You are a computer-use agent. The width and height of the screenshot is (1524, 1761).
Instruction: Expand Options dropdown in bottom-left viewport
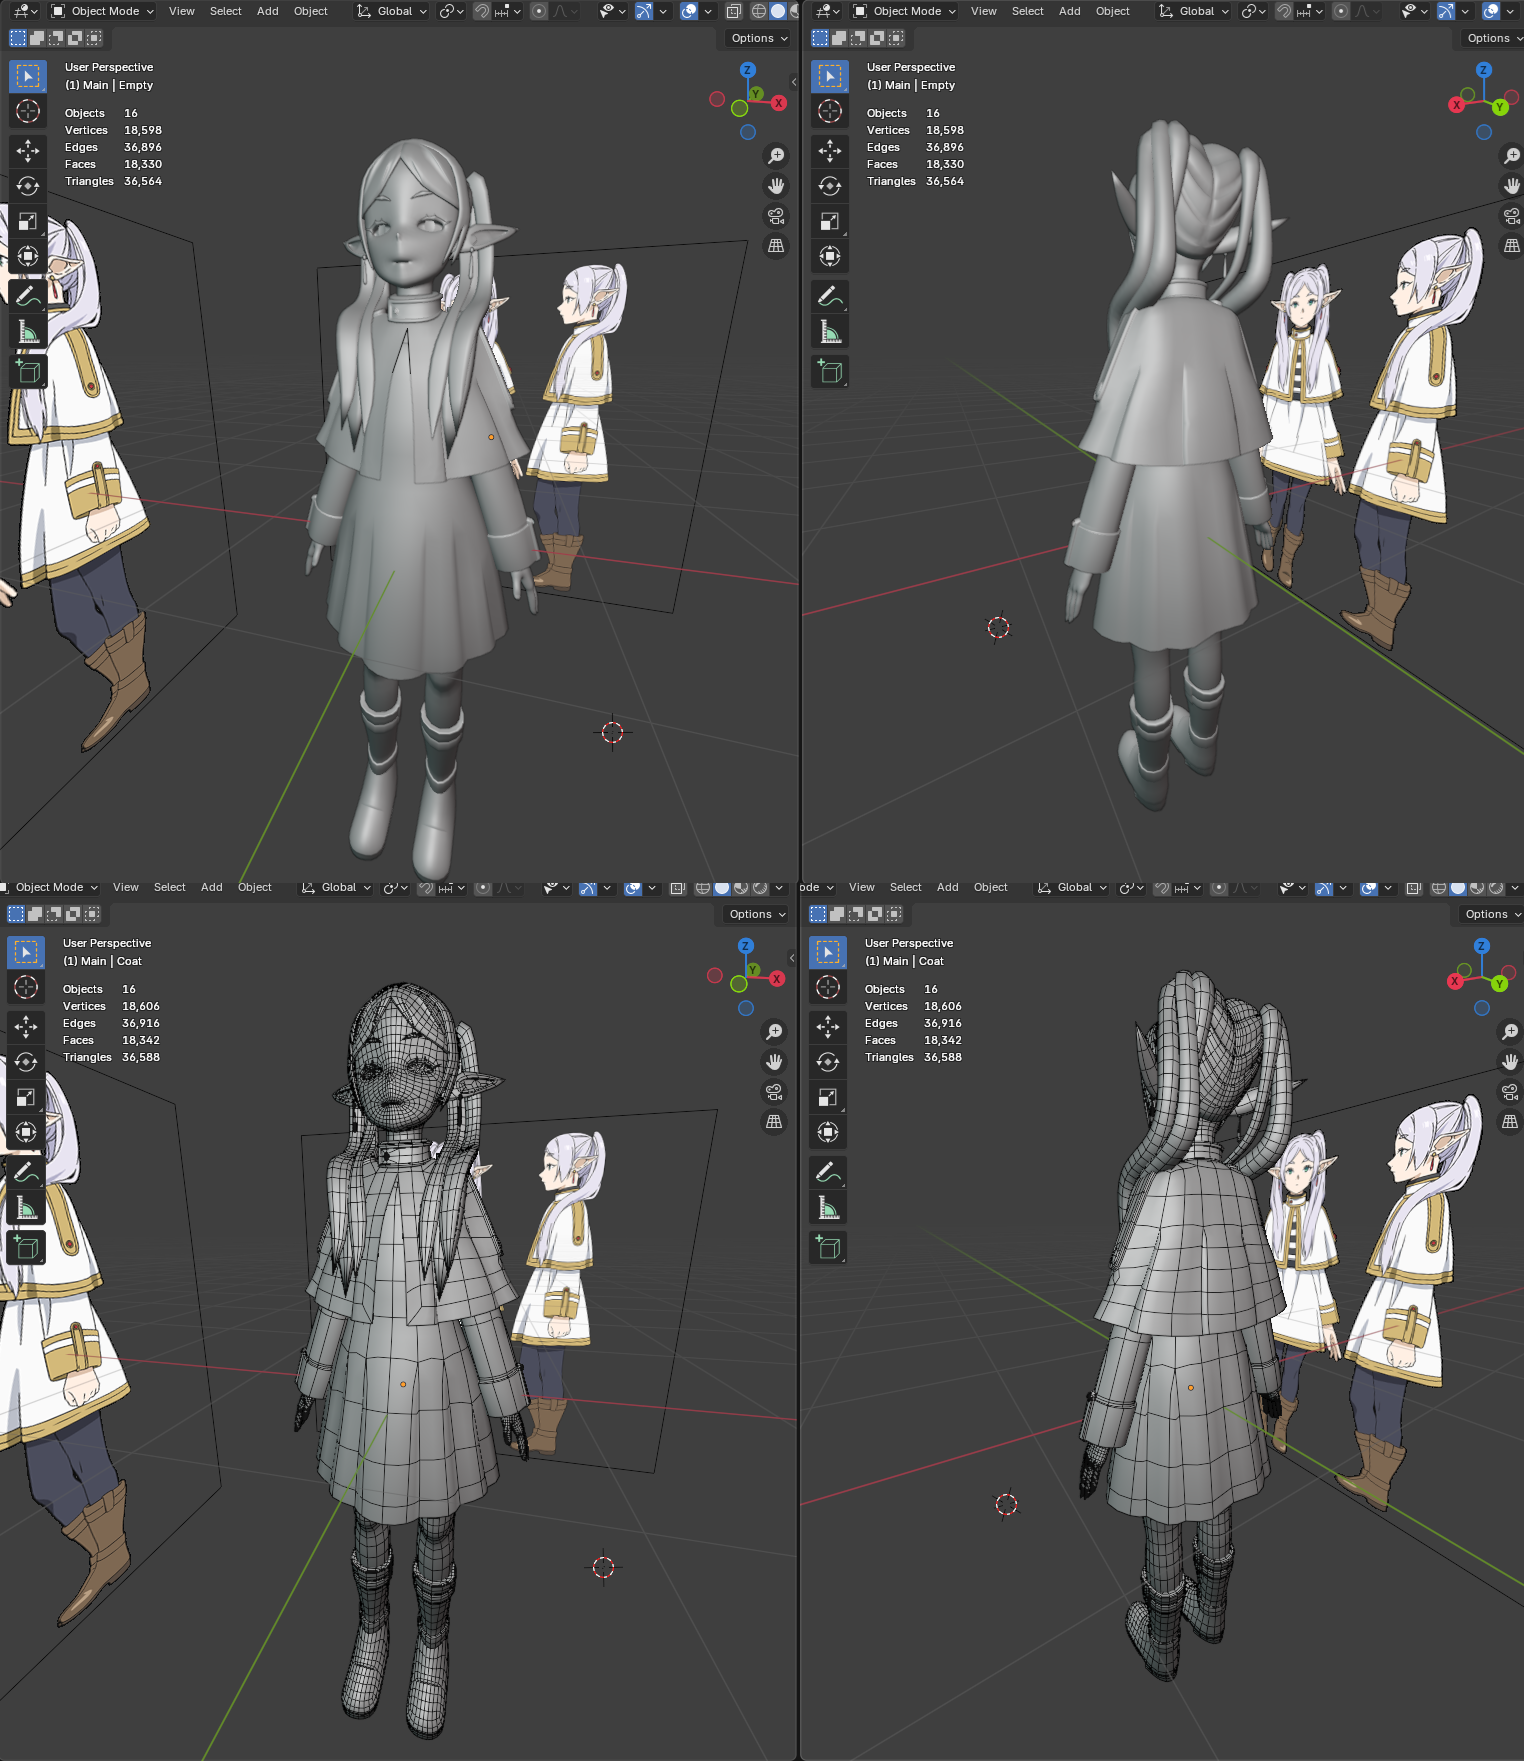pyautogui.click(x=757, y=914)
